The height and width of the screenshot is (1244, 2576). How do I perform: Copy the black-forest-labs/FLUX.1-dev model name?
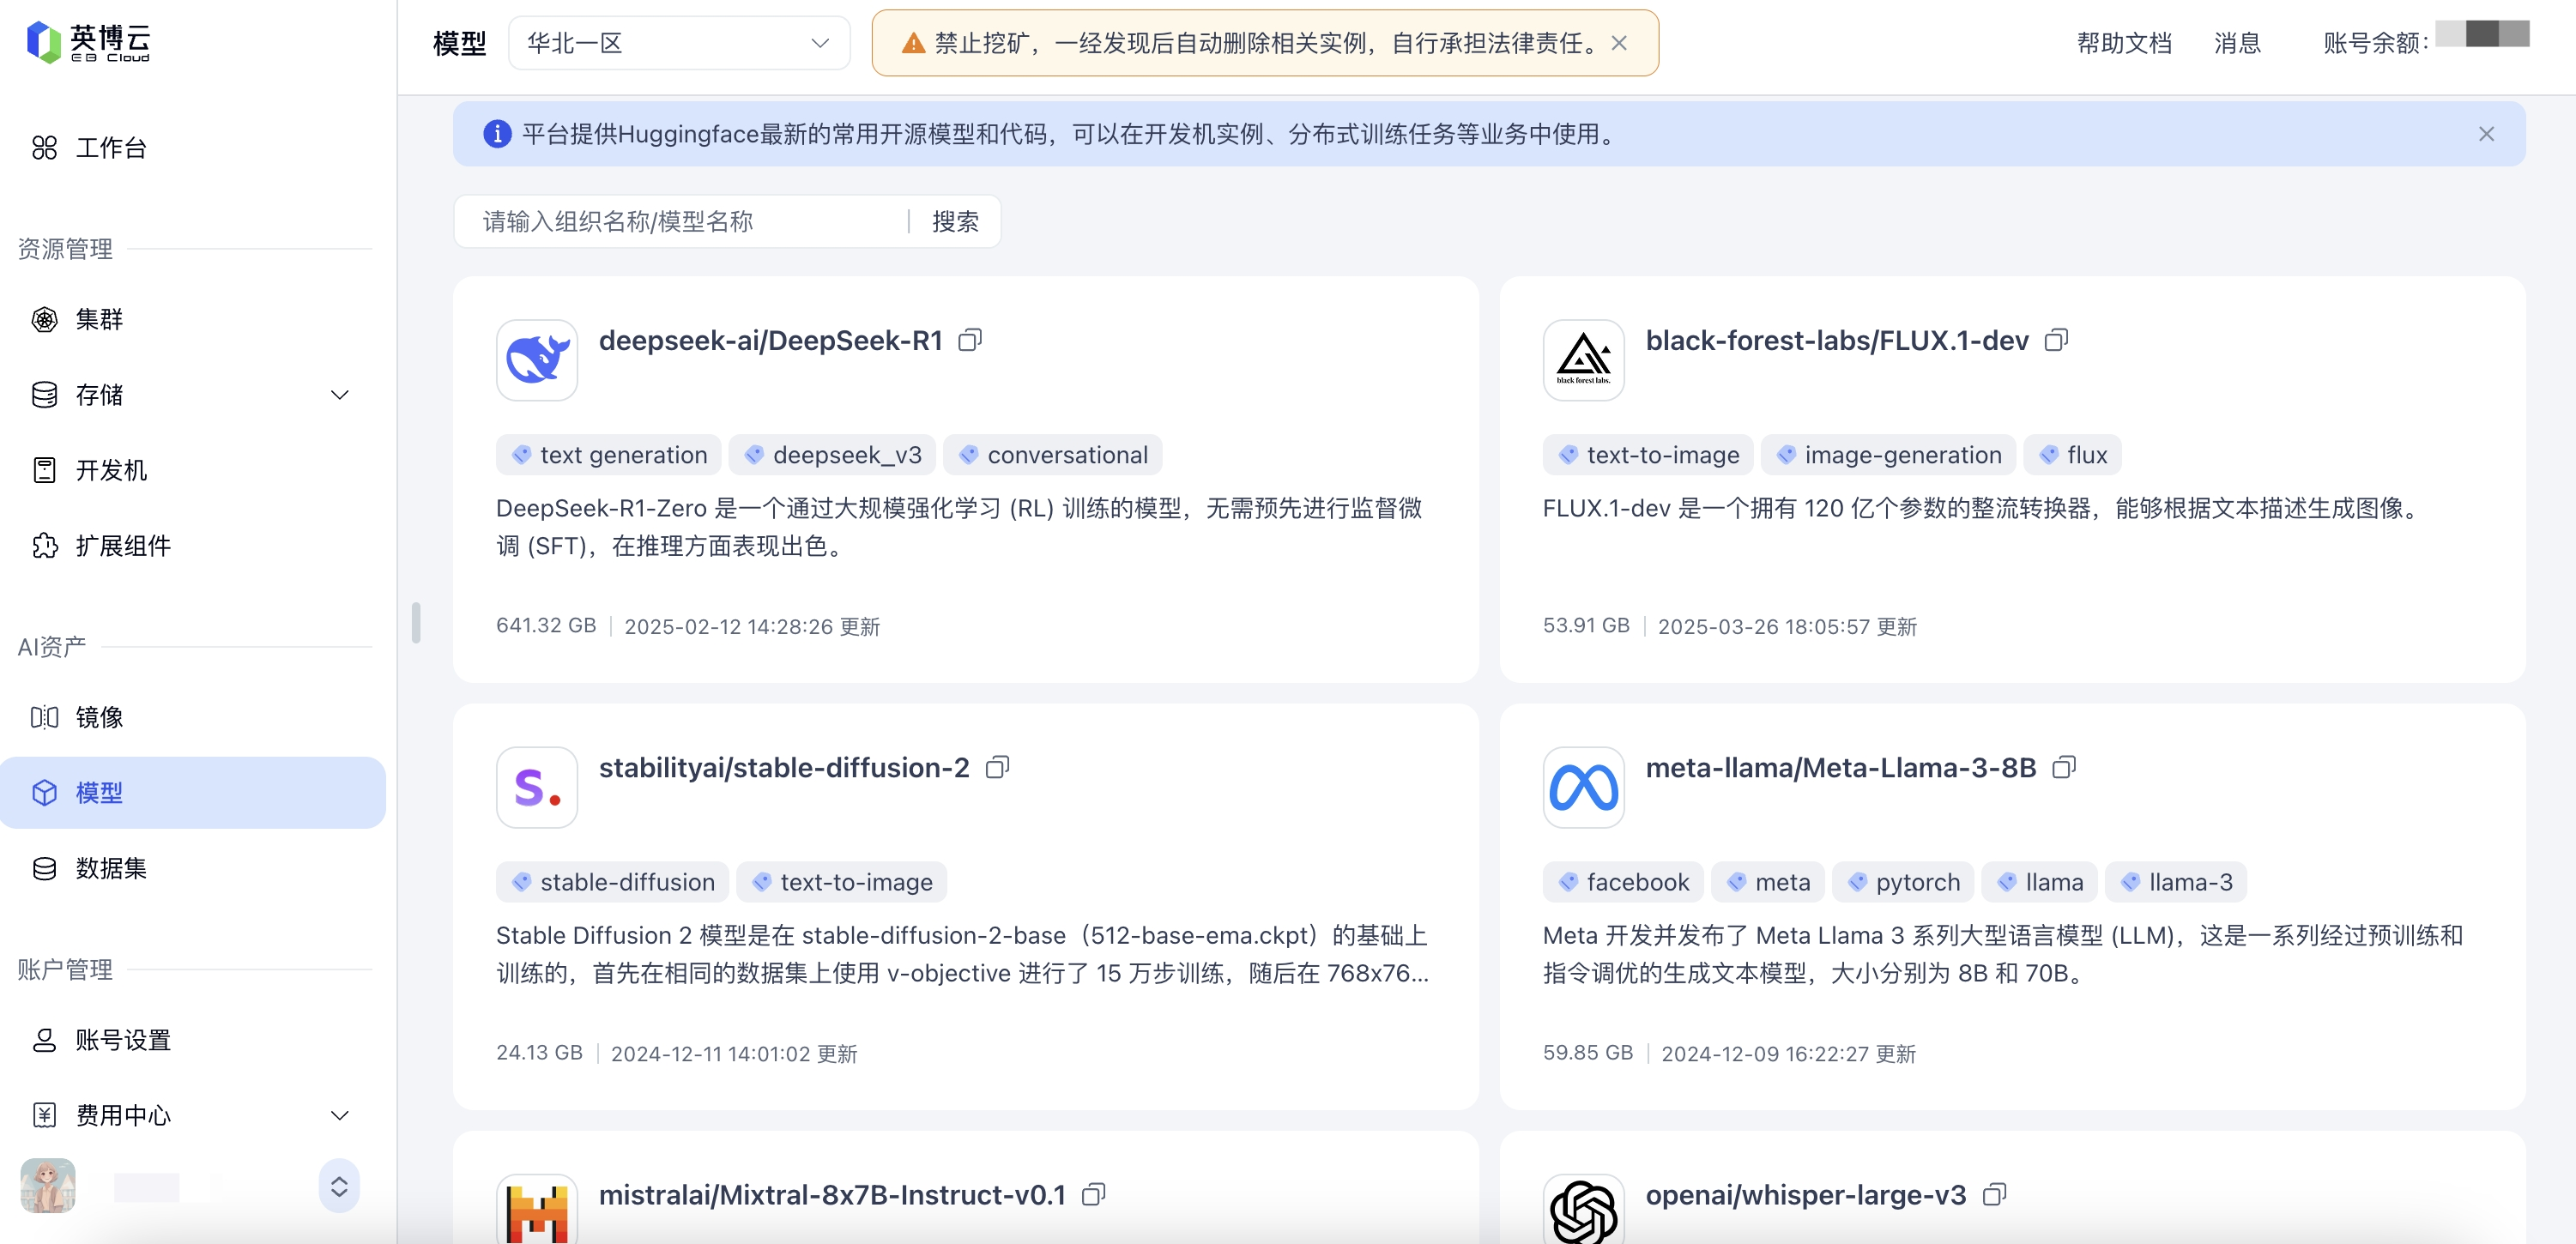2056,341
